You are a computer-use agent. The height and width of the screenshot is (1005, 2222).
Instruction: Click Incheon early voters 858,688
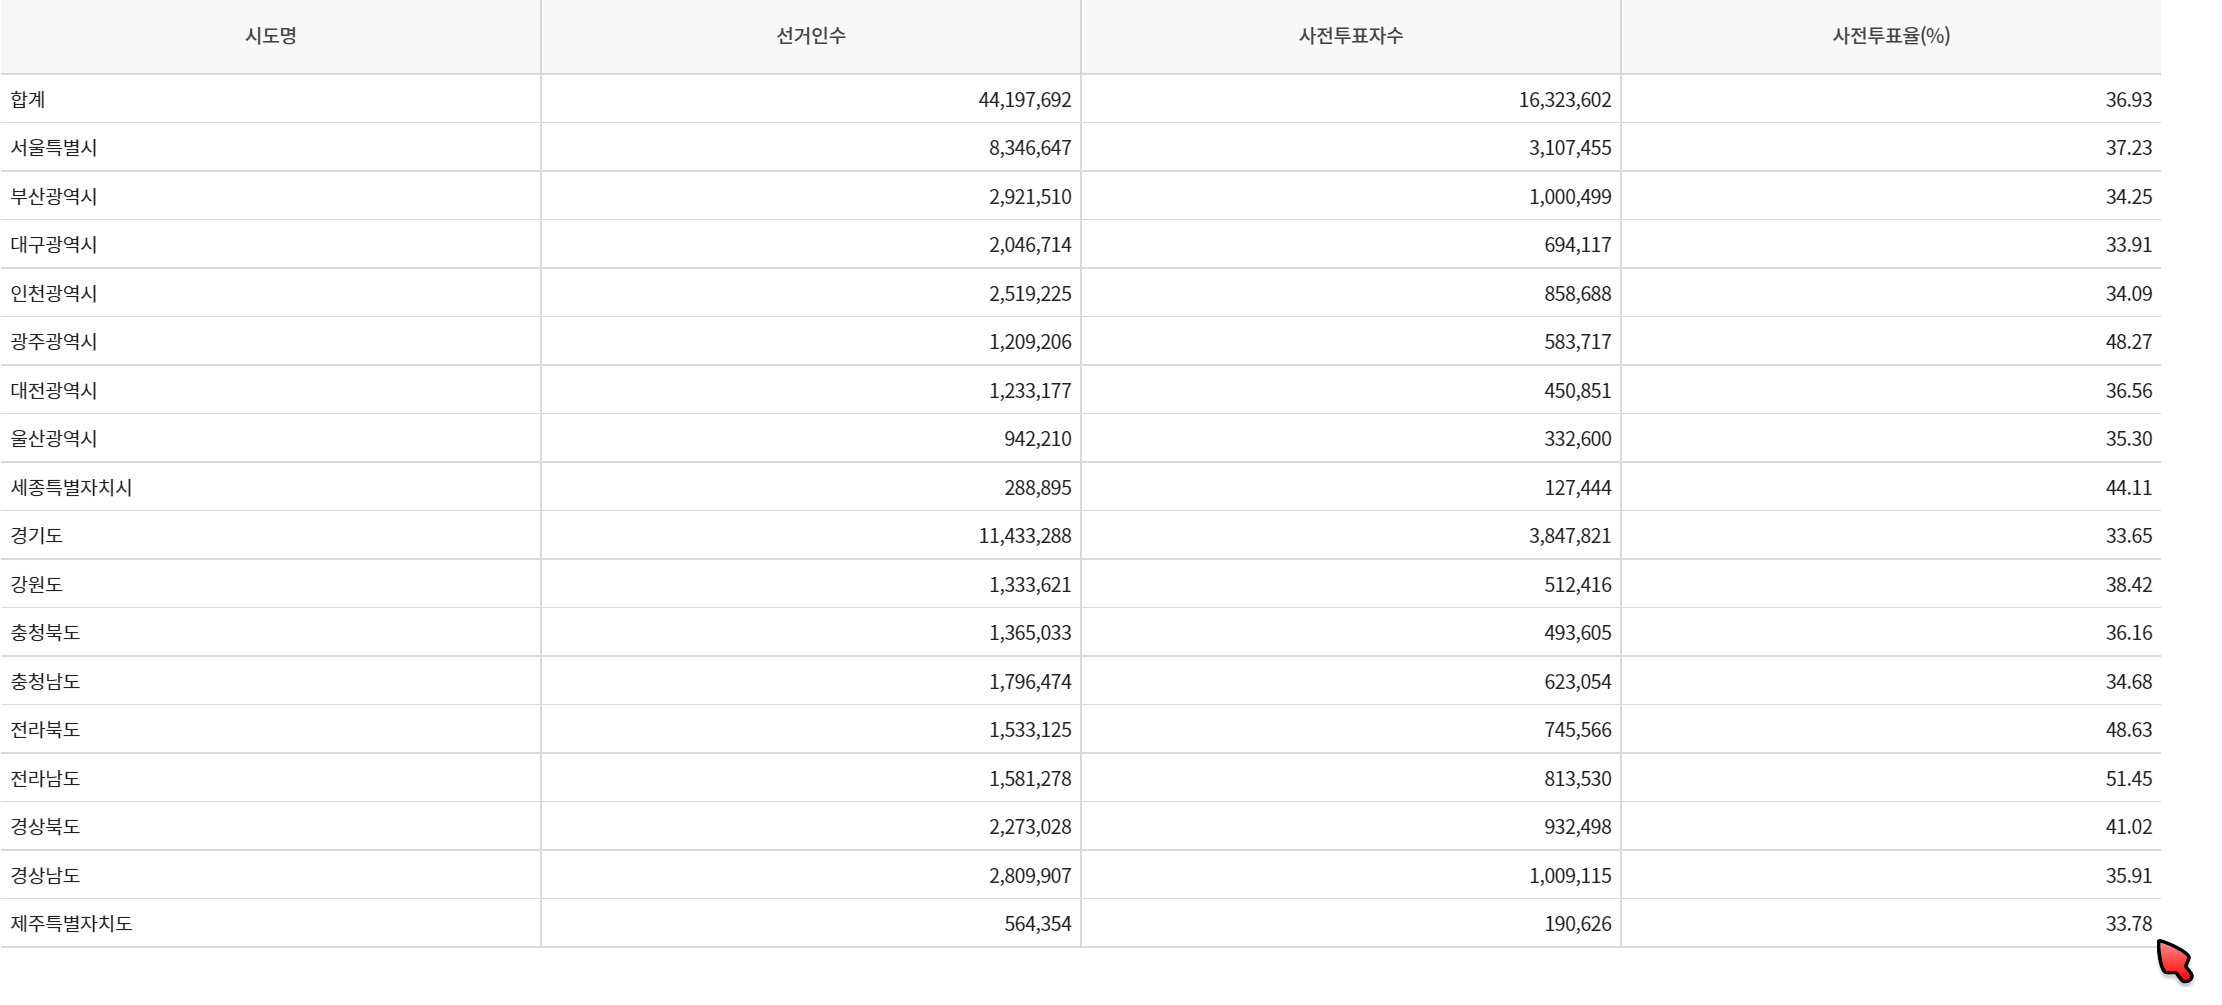tap(1578, 294)
